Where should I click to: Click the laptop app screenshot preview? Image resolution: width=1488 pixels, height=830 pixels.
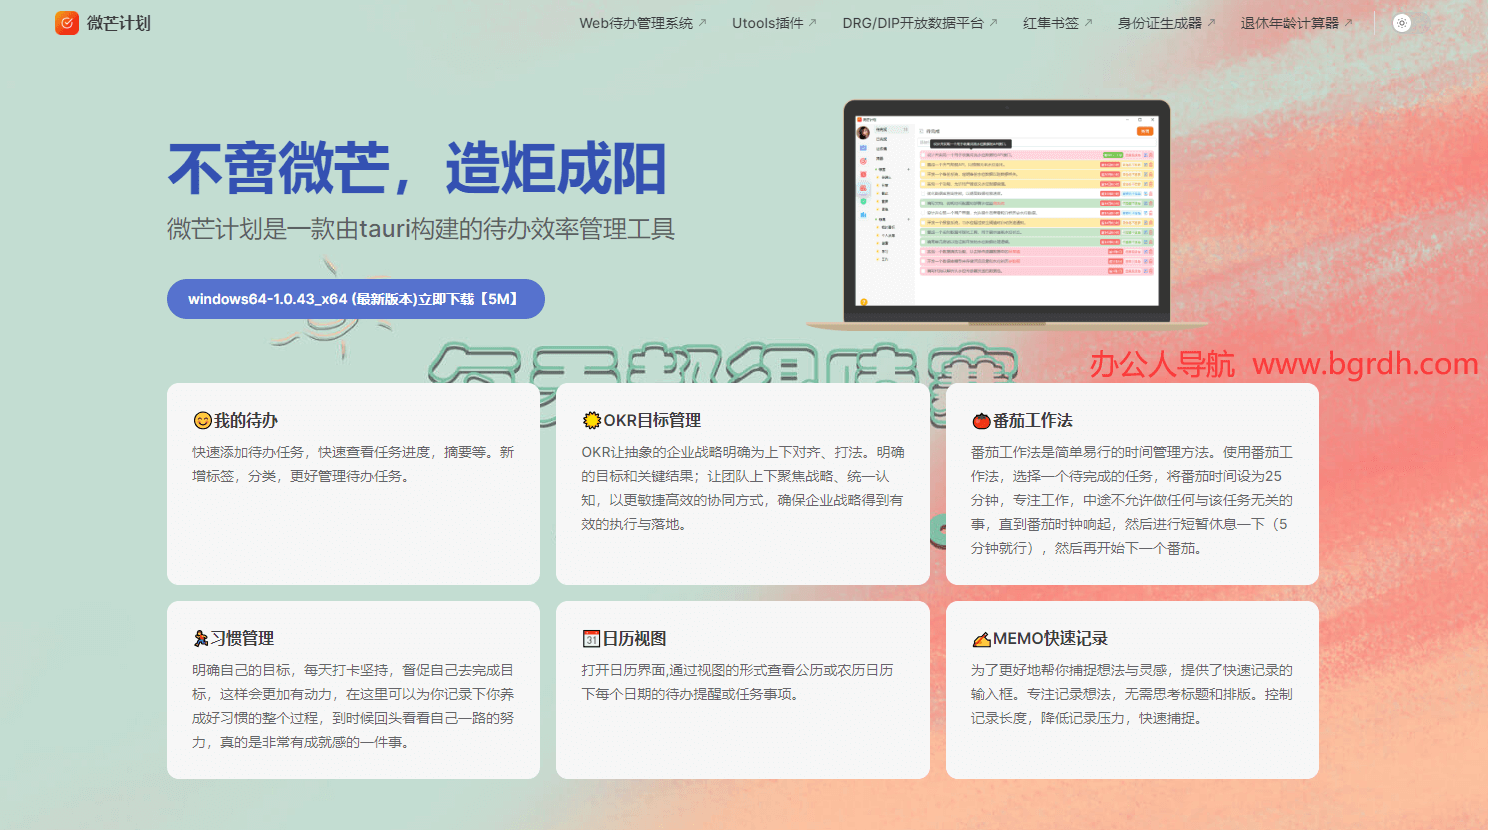pos(1007,215)
